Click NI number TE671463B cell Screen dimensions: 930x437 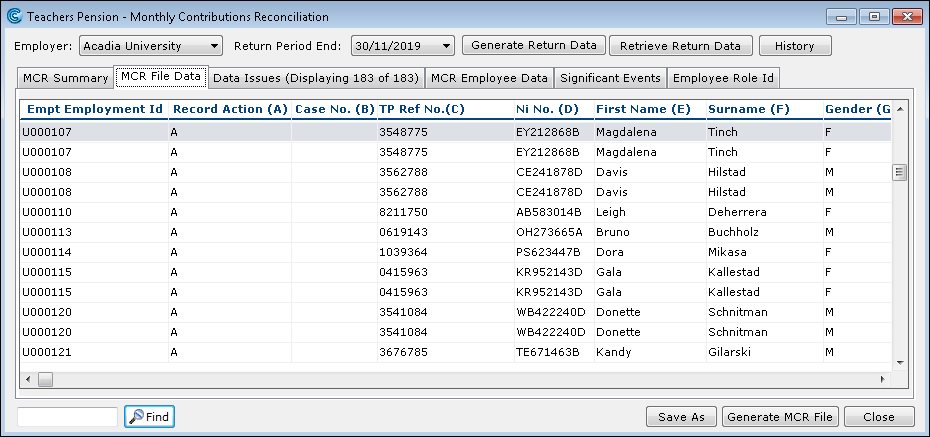coord(555,352)
